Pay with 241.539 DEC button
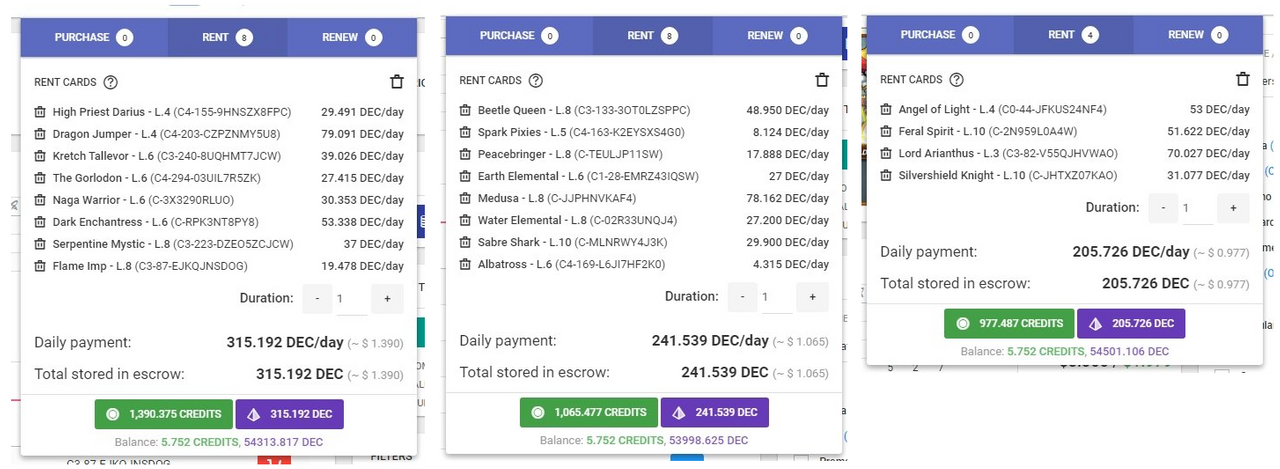The height and width of the screenshot is (469, 1280). coord(713,412)
